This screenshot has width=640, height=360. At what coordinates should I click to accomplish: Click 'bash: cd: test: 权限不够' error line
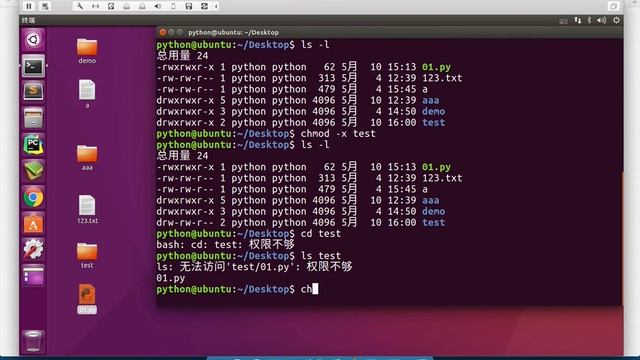point(225,244)
